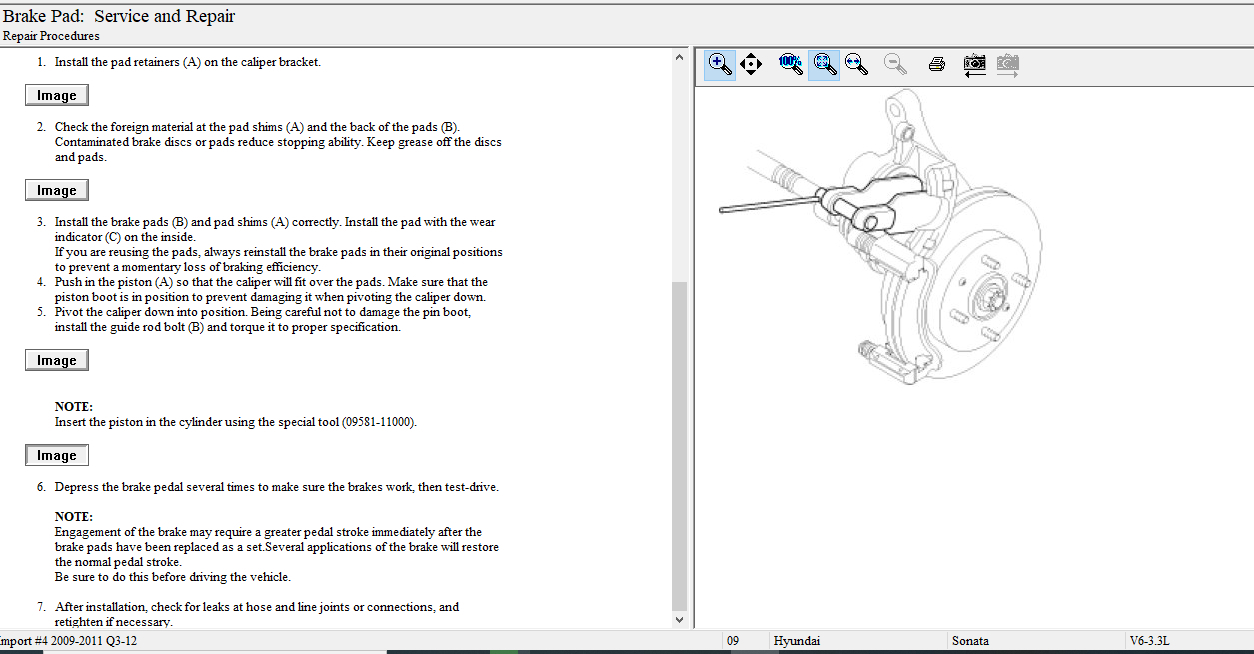Print the brake diagram image
This screenshot has width=1254, height=654.
[937, 65]
